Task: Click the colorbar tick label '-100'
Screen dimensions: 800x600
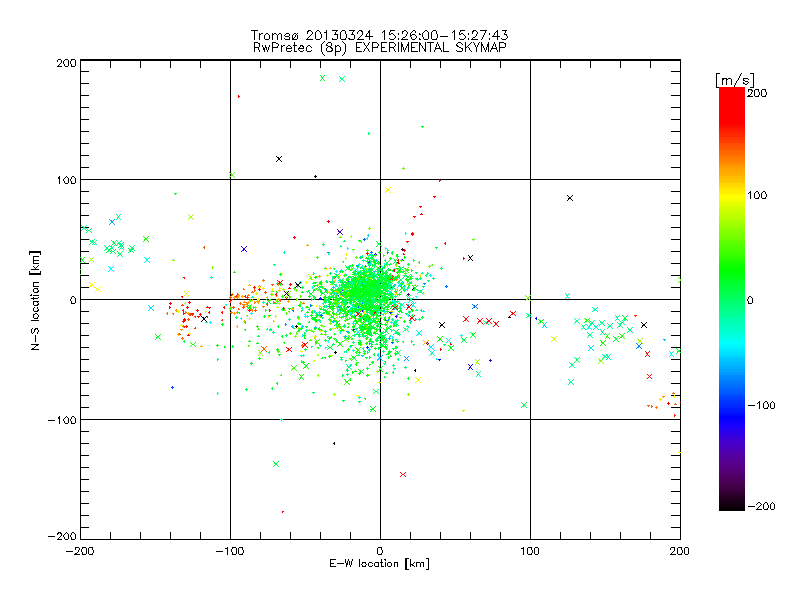Action: click(x=761, y=405)
